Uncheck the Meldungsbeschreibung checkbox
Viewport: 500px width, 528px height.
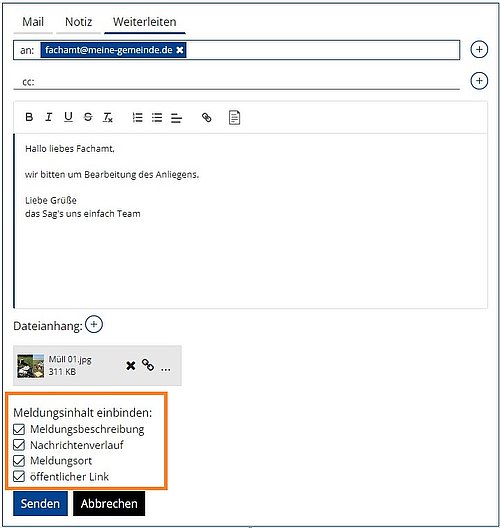pos(19,429)
